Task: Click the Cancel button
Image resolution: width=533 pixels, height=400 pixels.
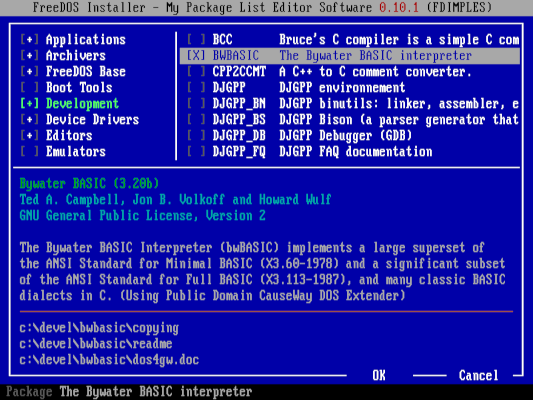Action: (x=479, y=375)
